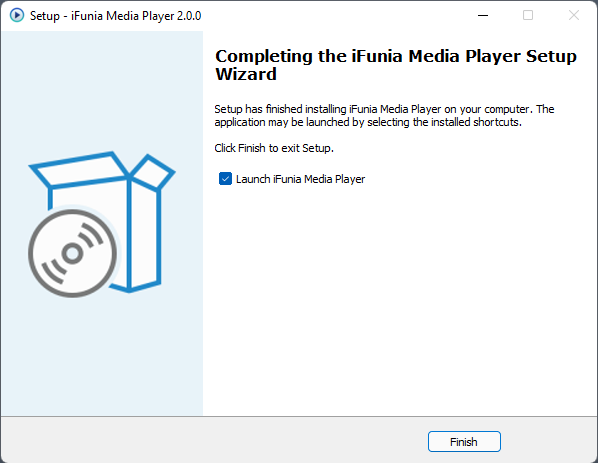Viewport: 598px width, 463px height.
Task: Click the "Completing the iFunia Media Player" heading
Action: [395, 56]
